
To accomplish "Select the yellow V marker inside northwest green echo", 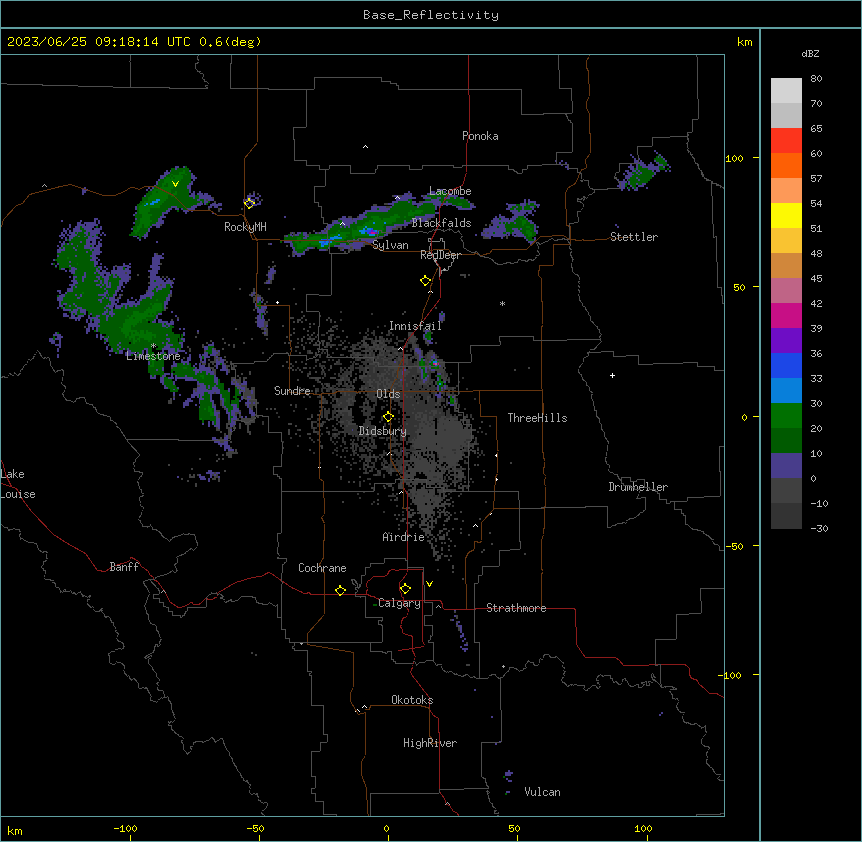I will click(x=175, y=184).
